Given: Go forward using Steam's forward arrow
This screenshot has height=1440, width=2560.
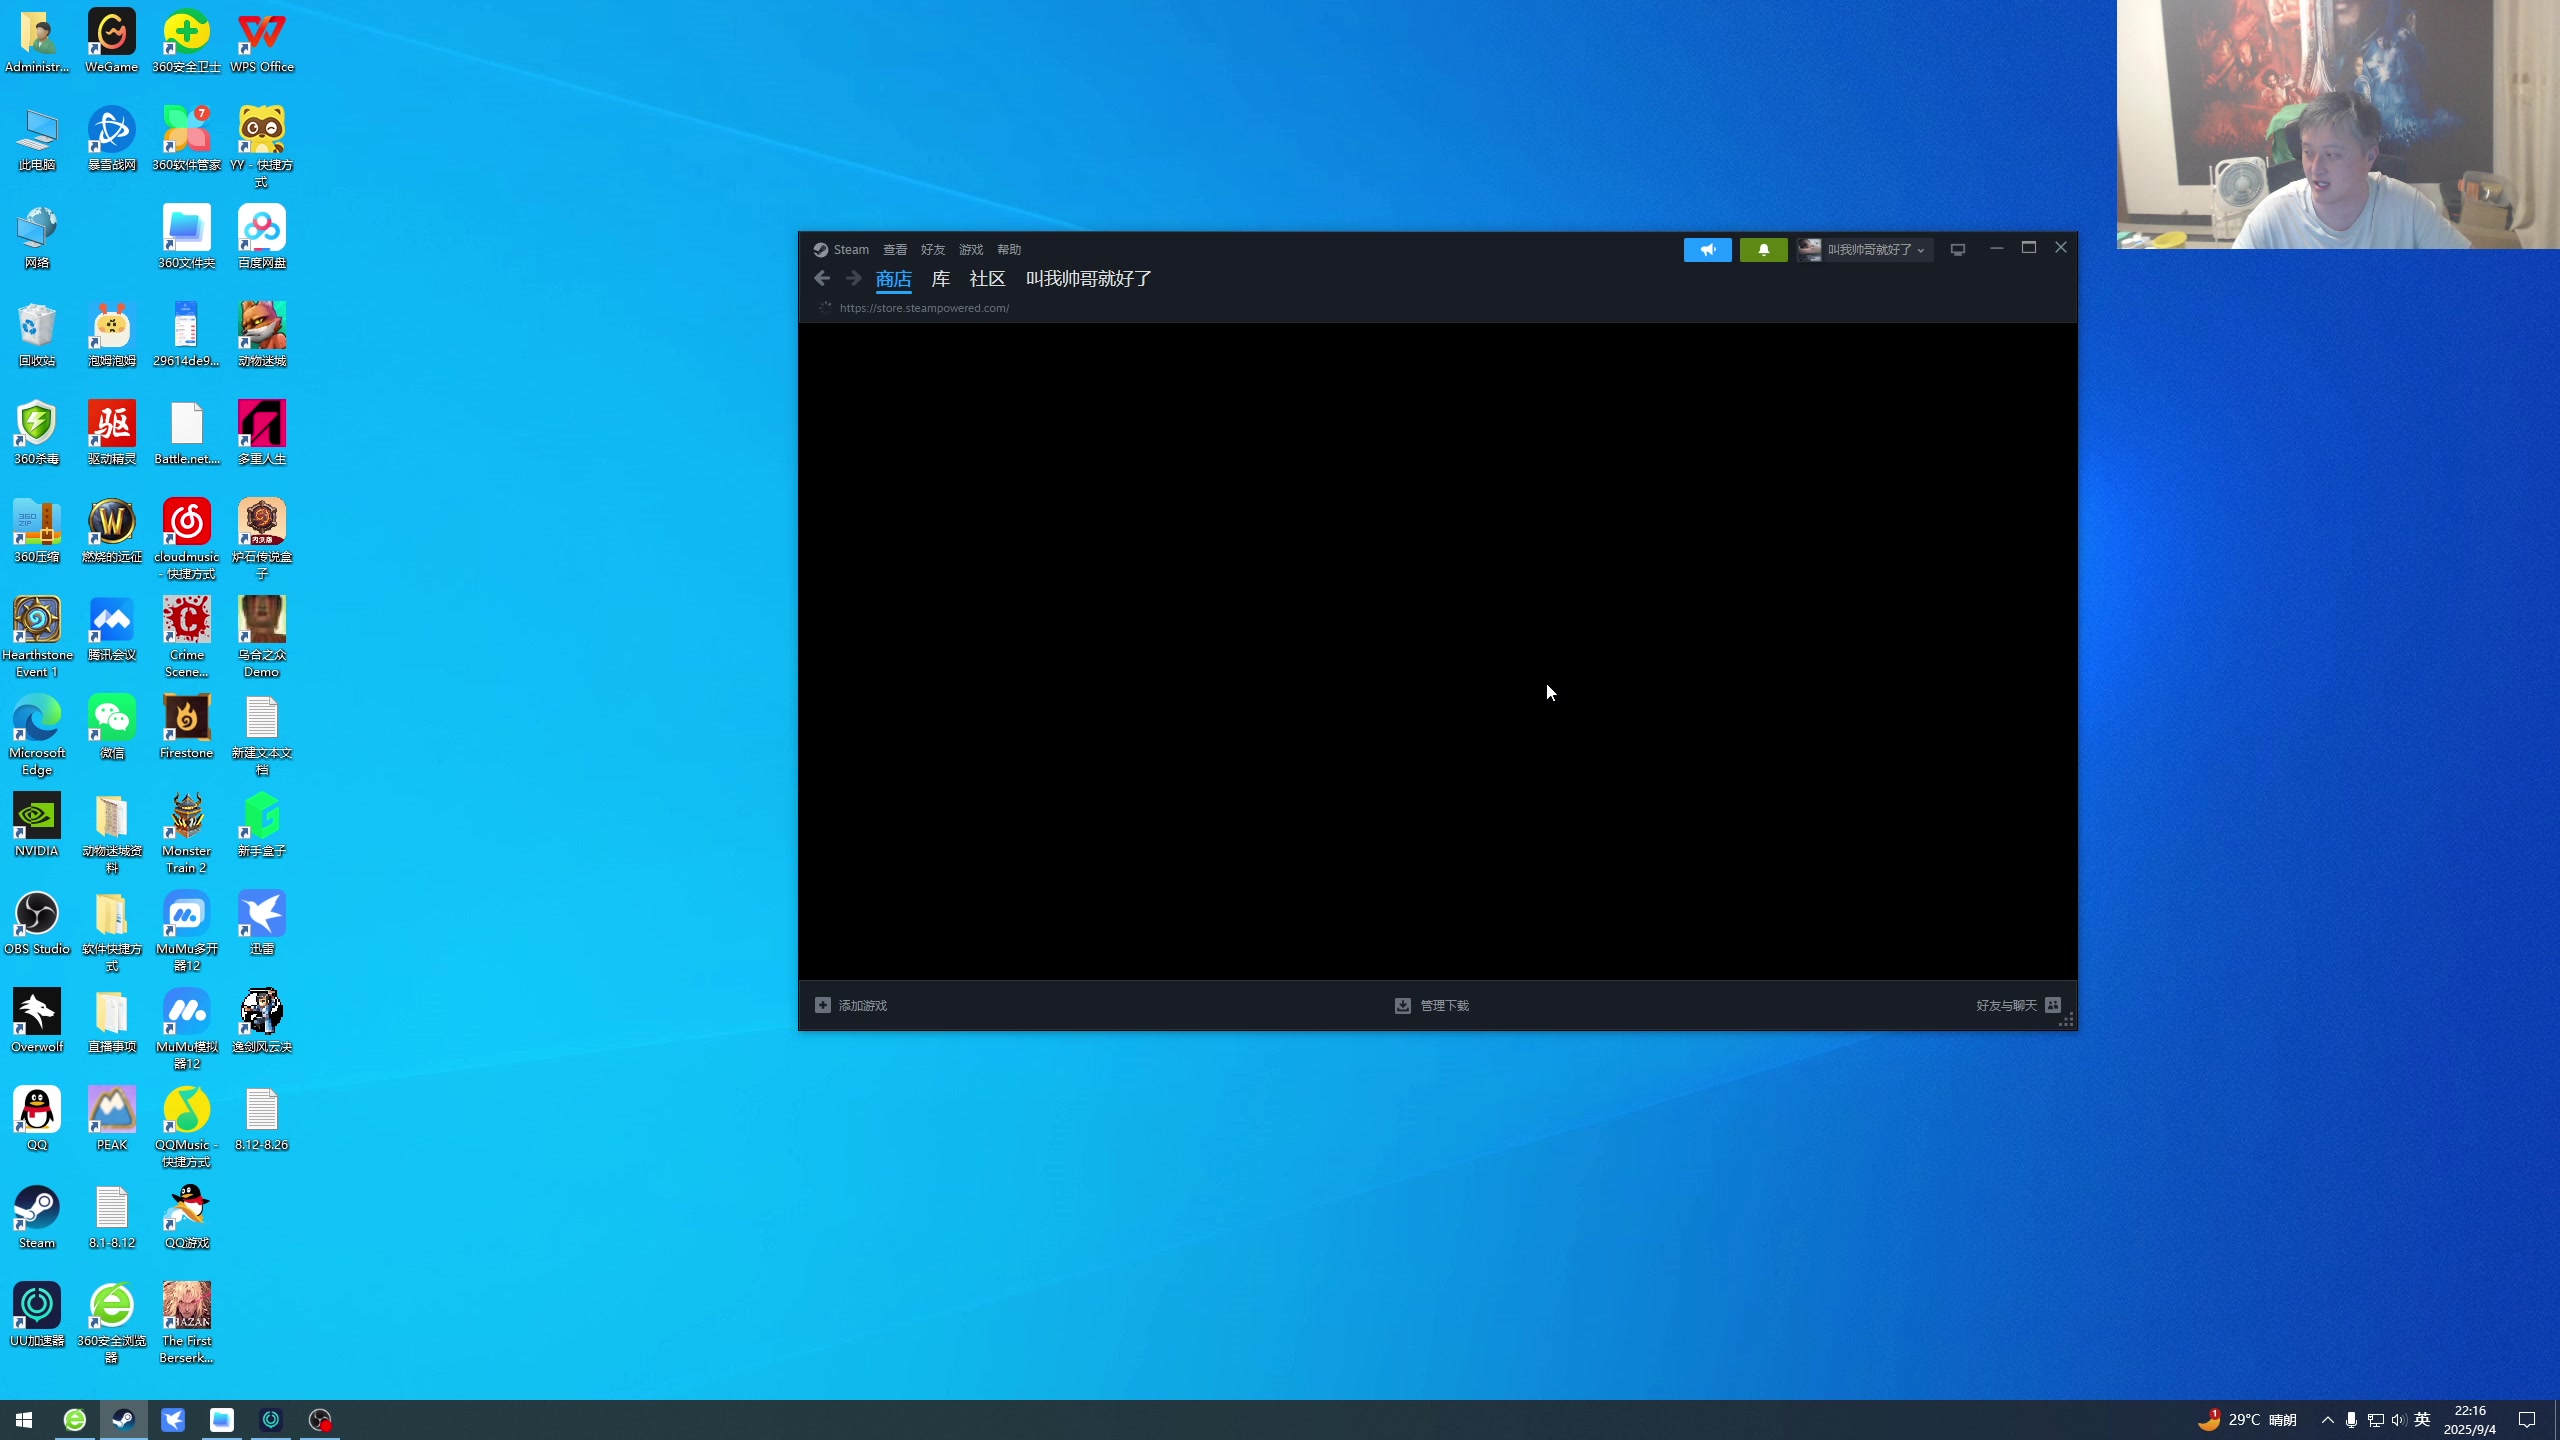Looking at the screenshot, I should (x=853, y=279).
